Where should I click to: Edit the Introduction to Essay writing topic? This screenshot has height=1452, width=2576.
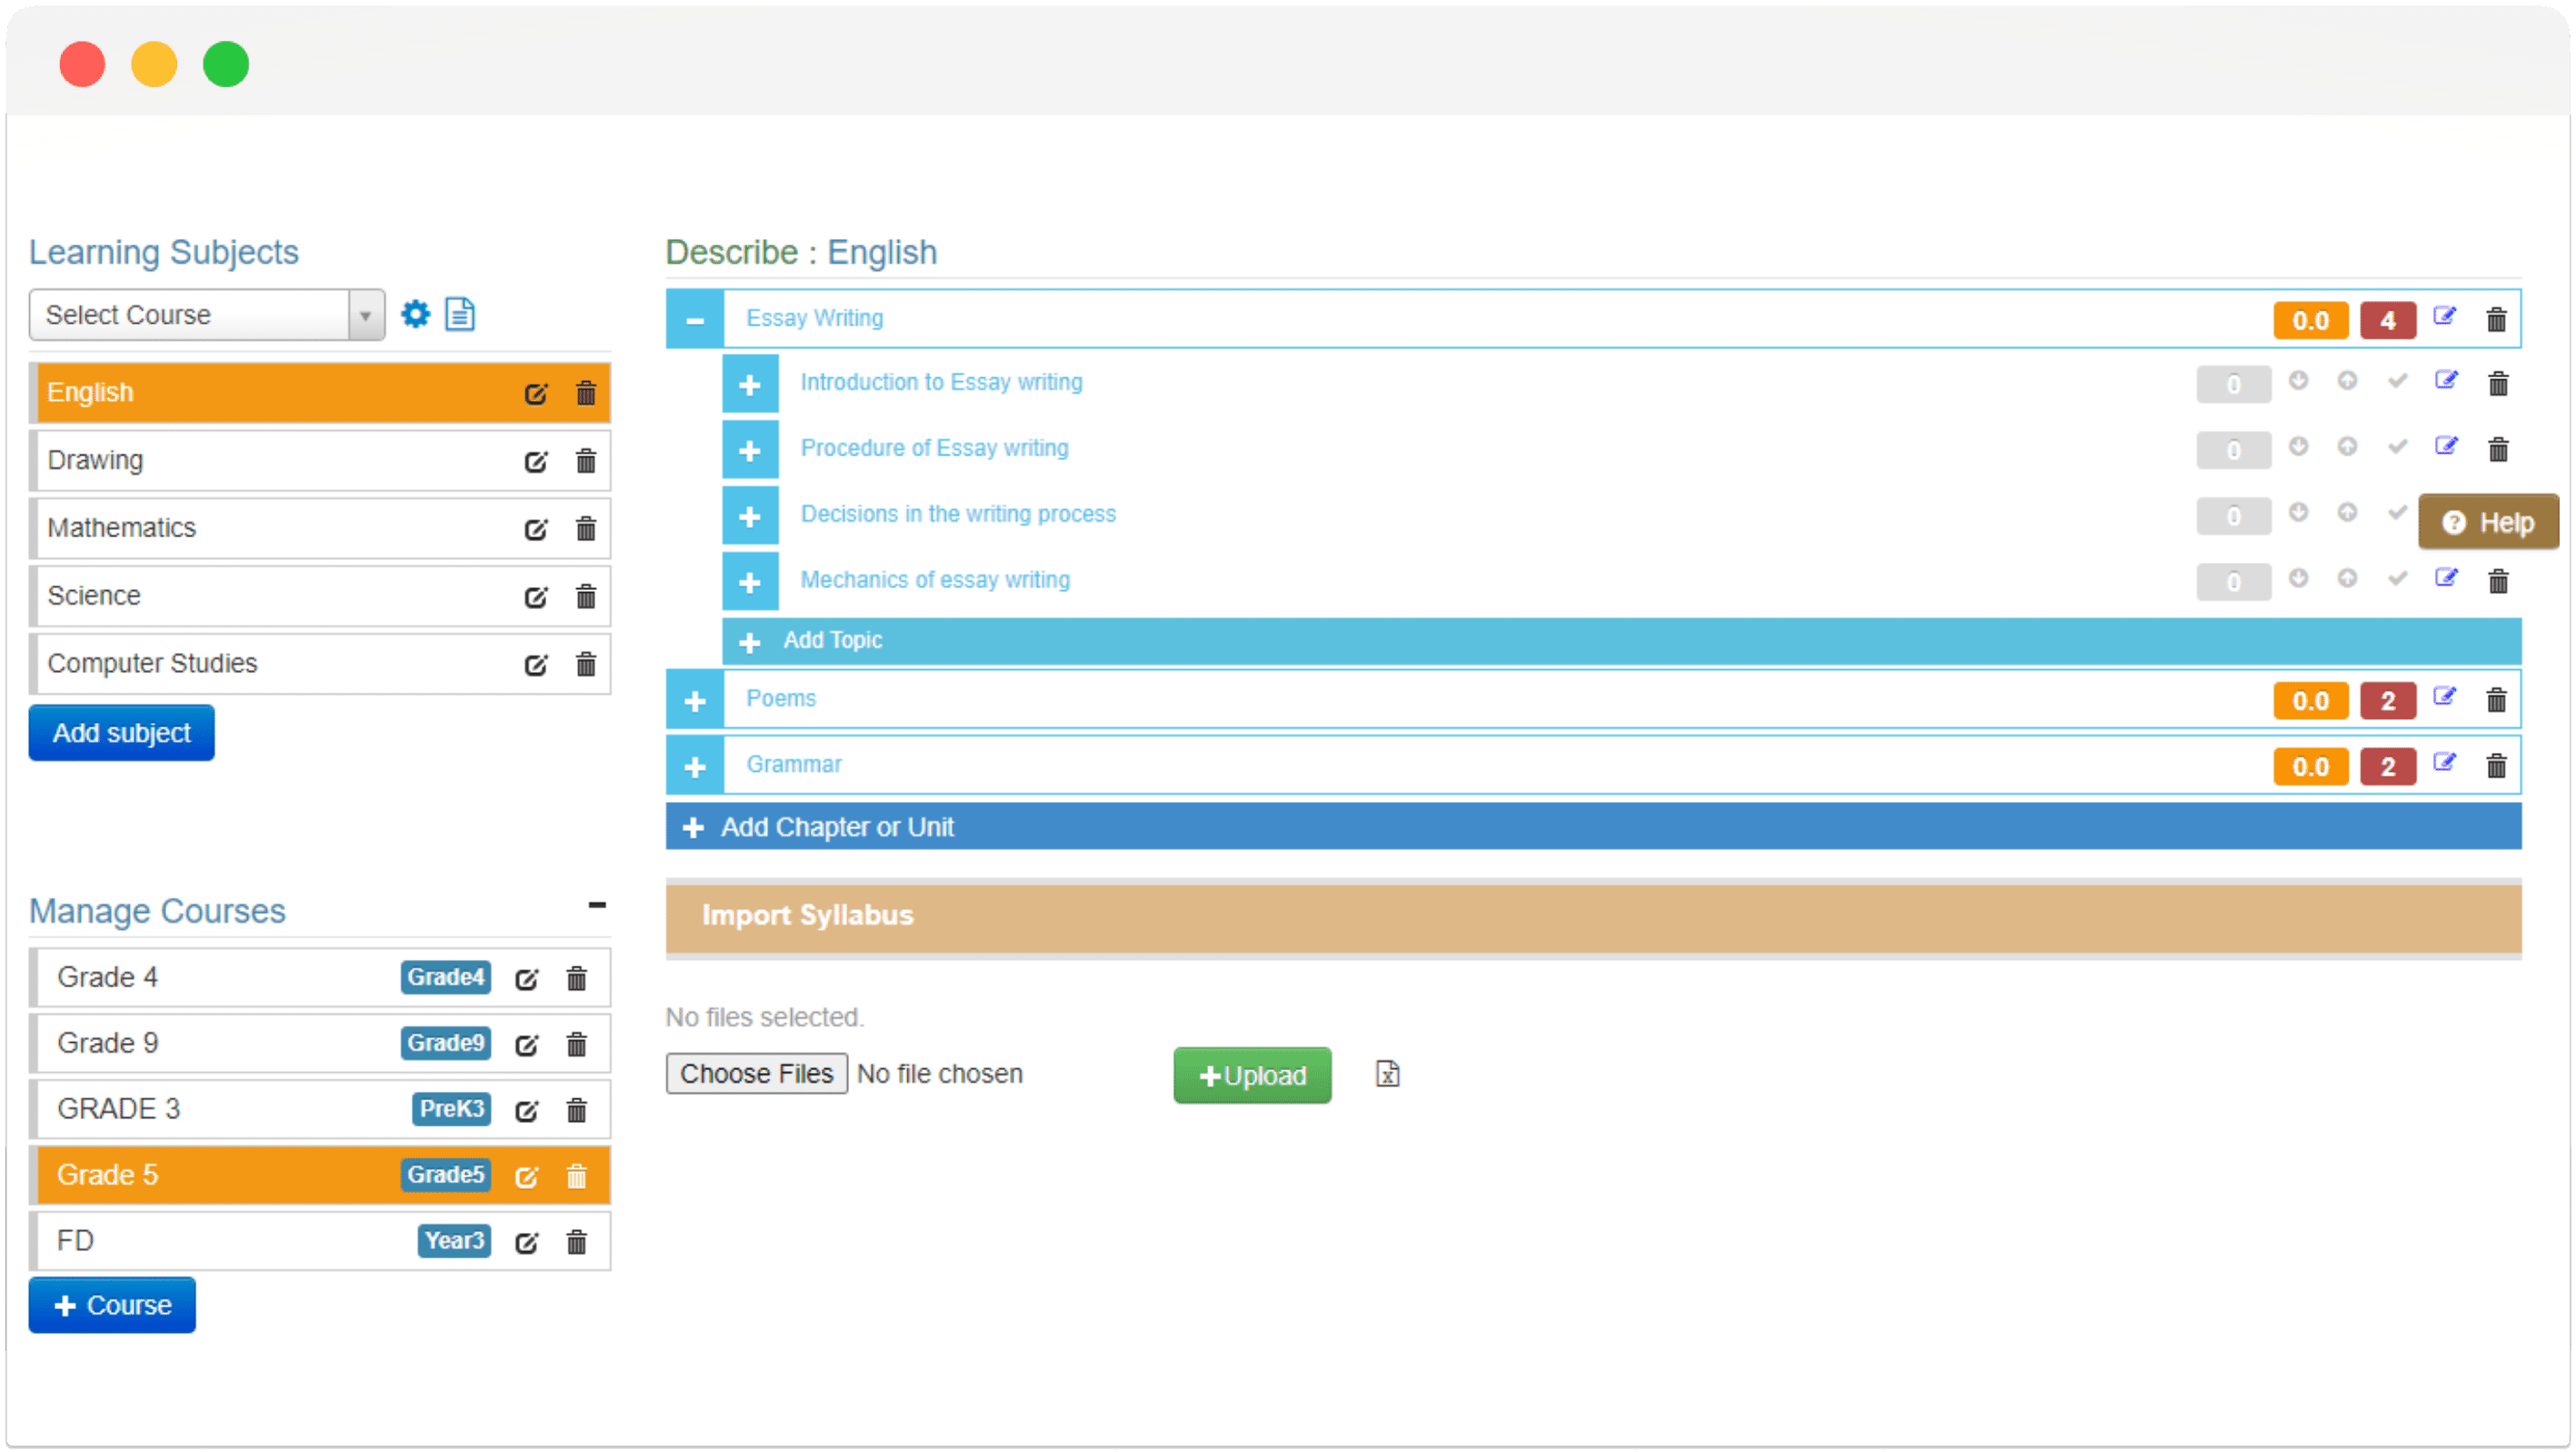2447,381
